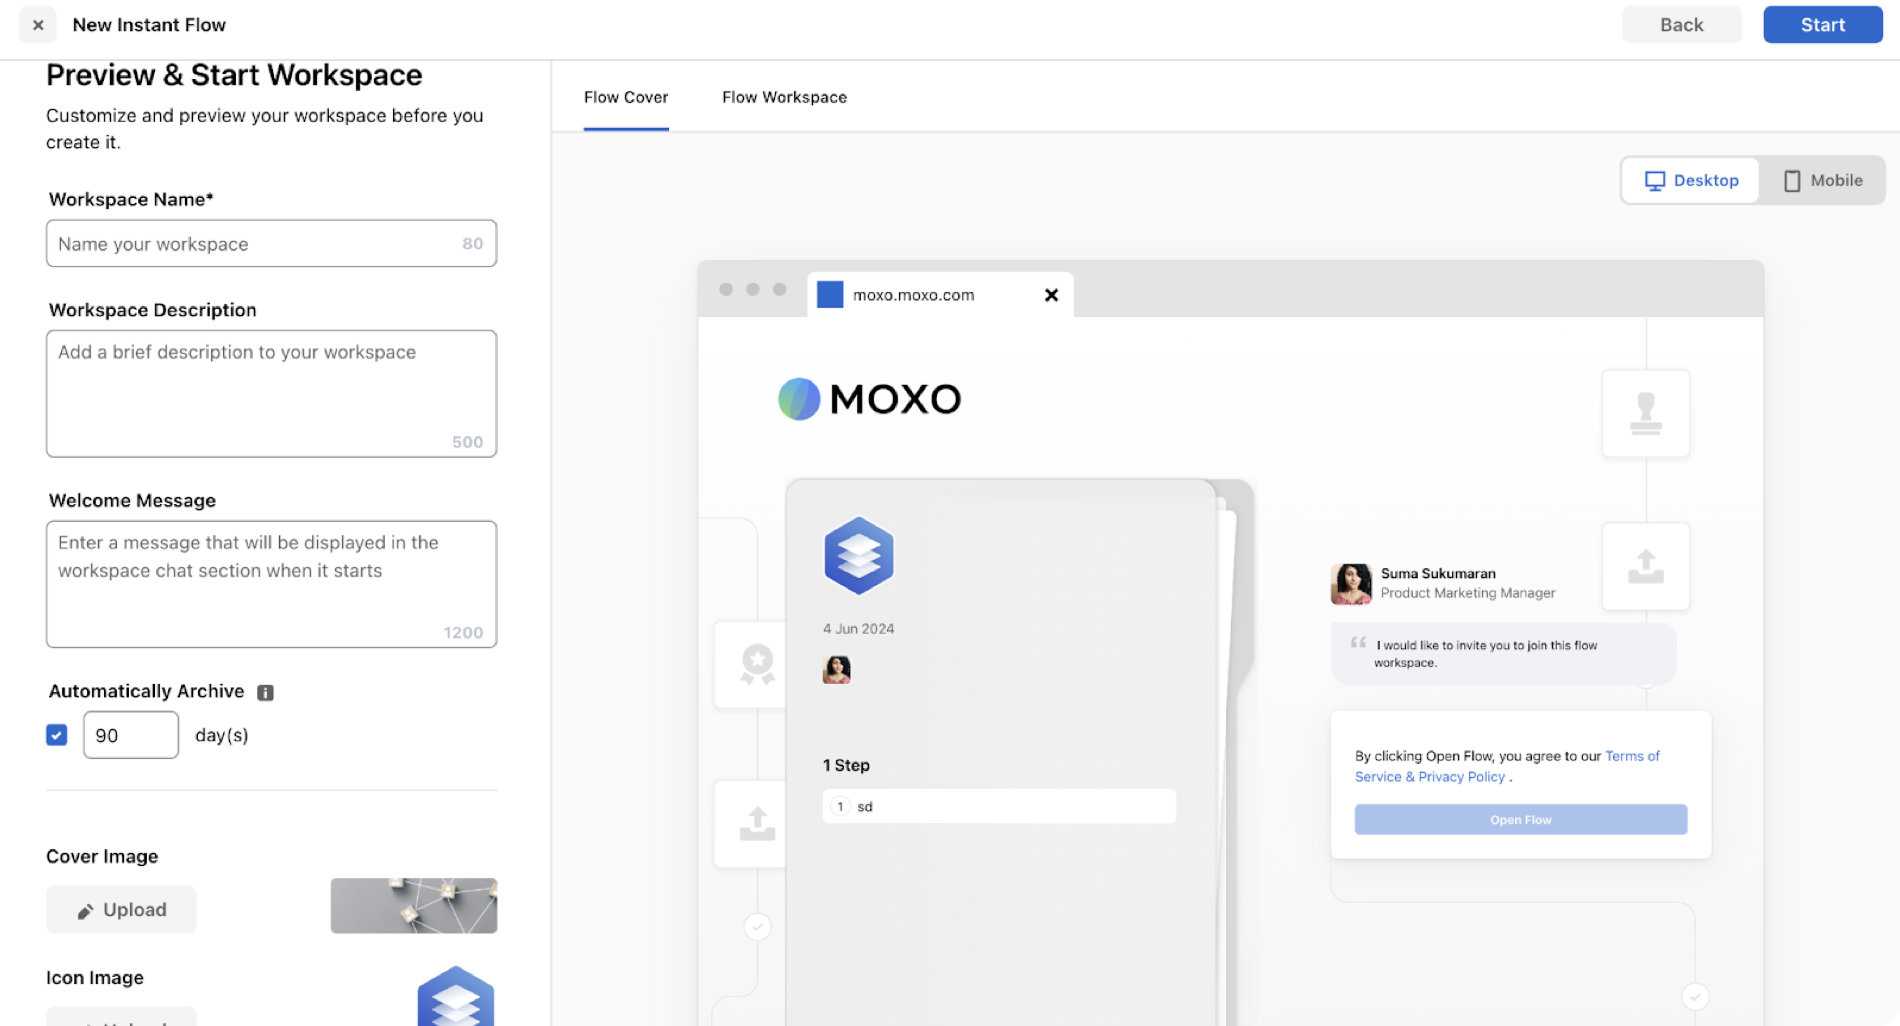The height and width of the screenshot is (1026, 1900).
Task: Switch preview to Mobile mode
Action: click(x=1823, y=180)
